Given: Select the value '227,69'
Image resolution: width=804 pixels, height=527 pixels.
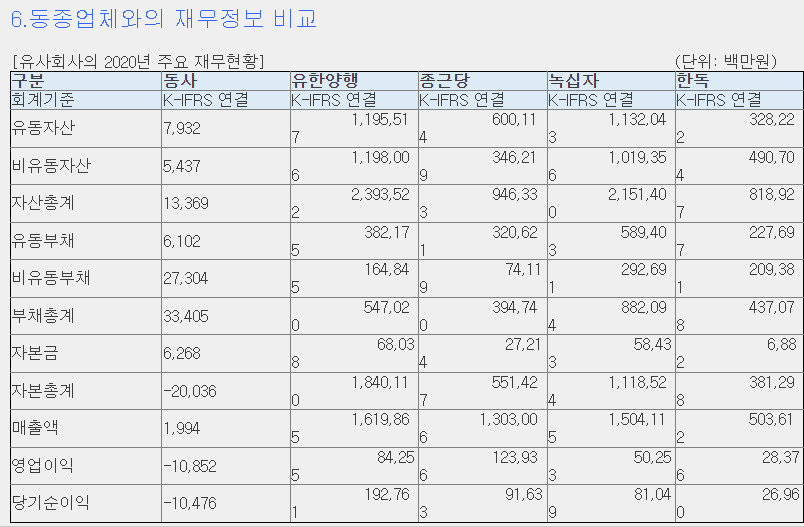Looking at the screenshot, I should pos(772,232).
